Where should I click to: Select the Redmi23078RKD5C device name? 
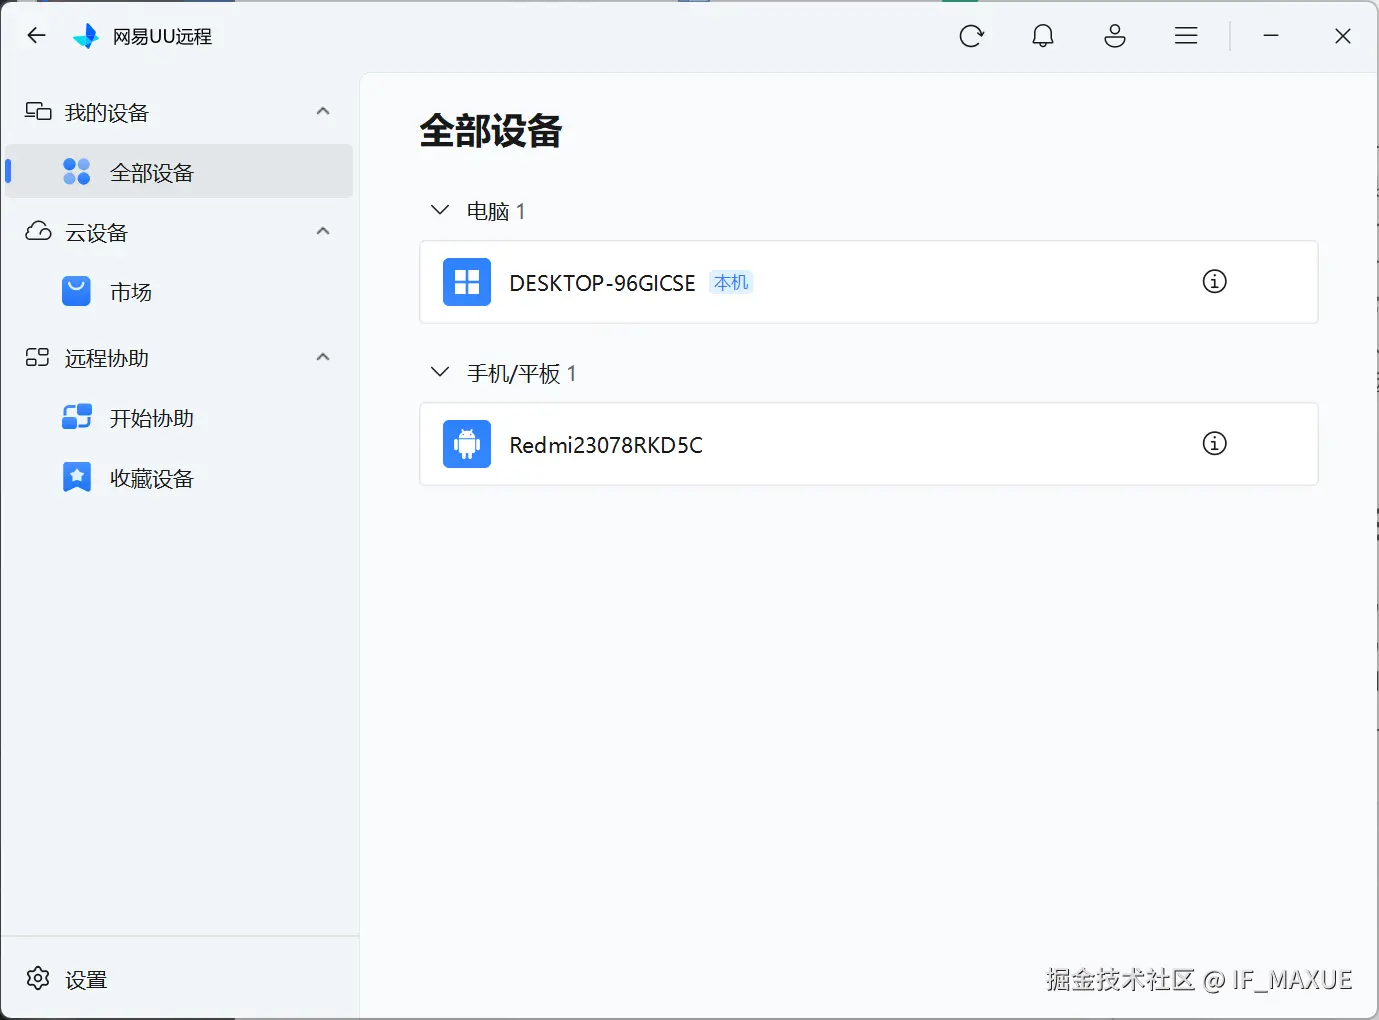point(606,445)
